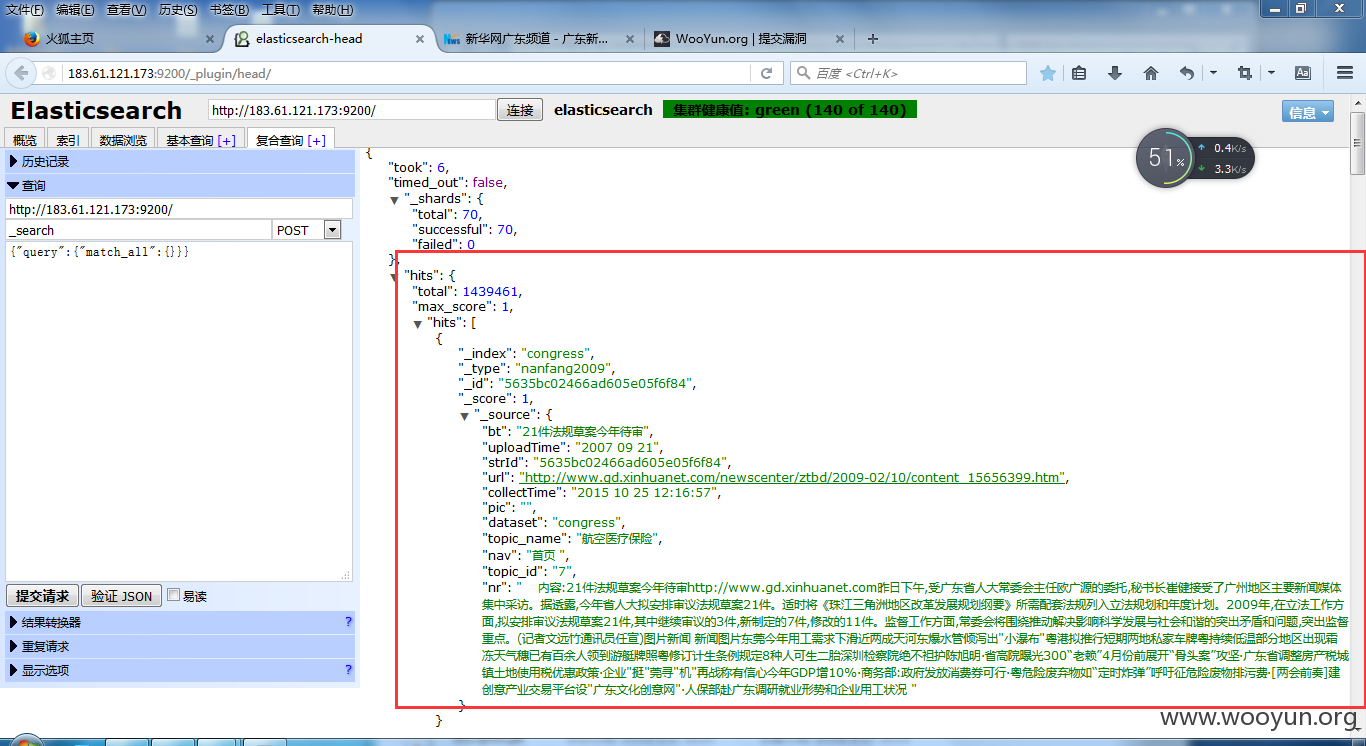Expand the 结果转换器 section
This screenshot has height=746, width=1366.
[x=180, y=622]
